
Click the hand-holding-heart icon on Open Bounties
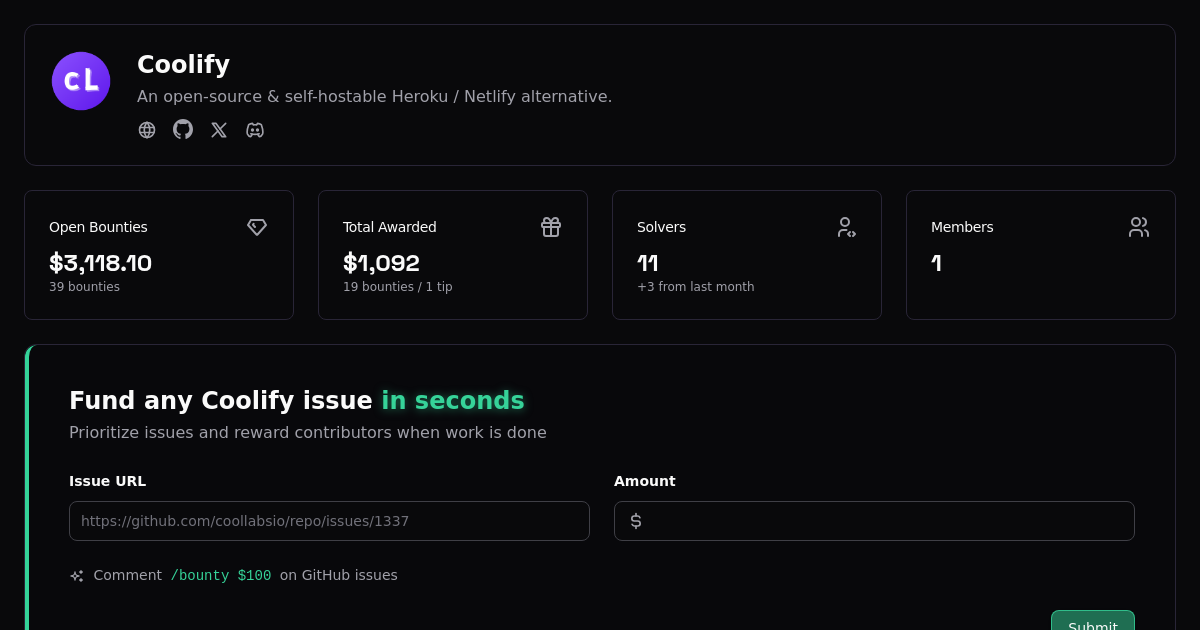point(257,227)
